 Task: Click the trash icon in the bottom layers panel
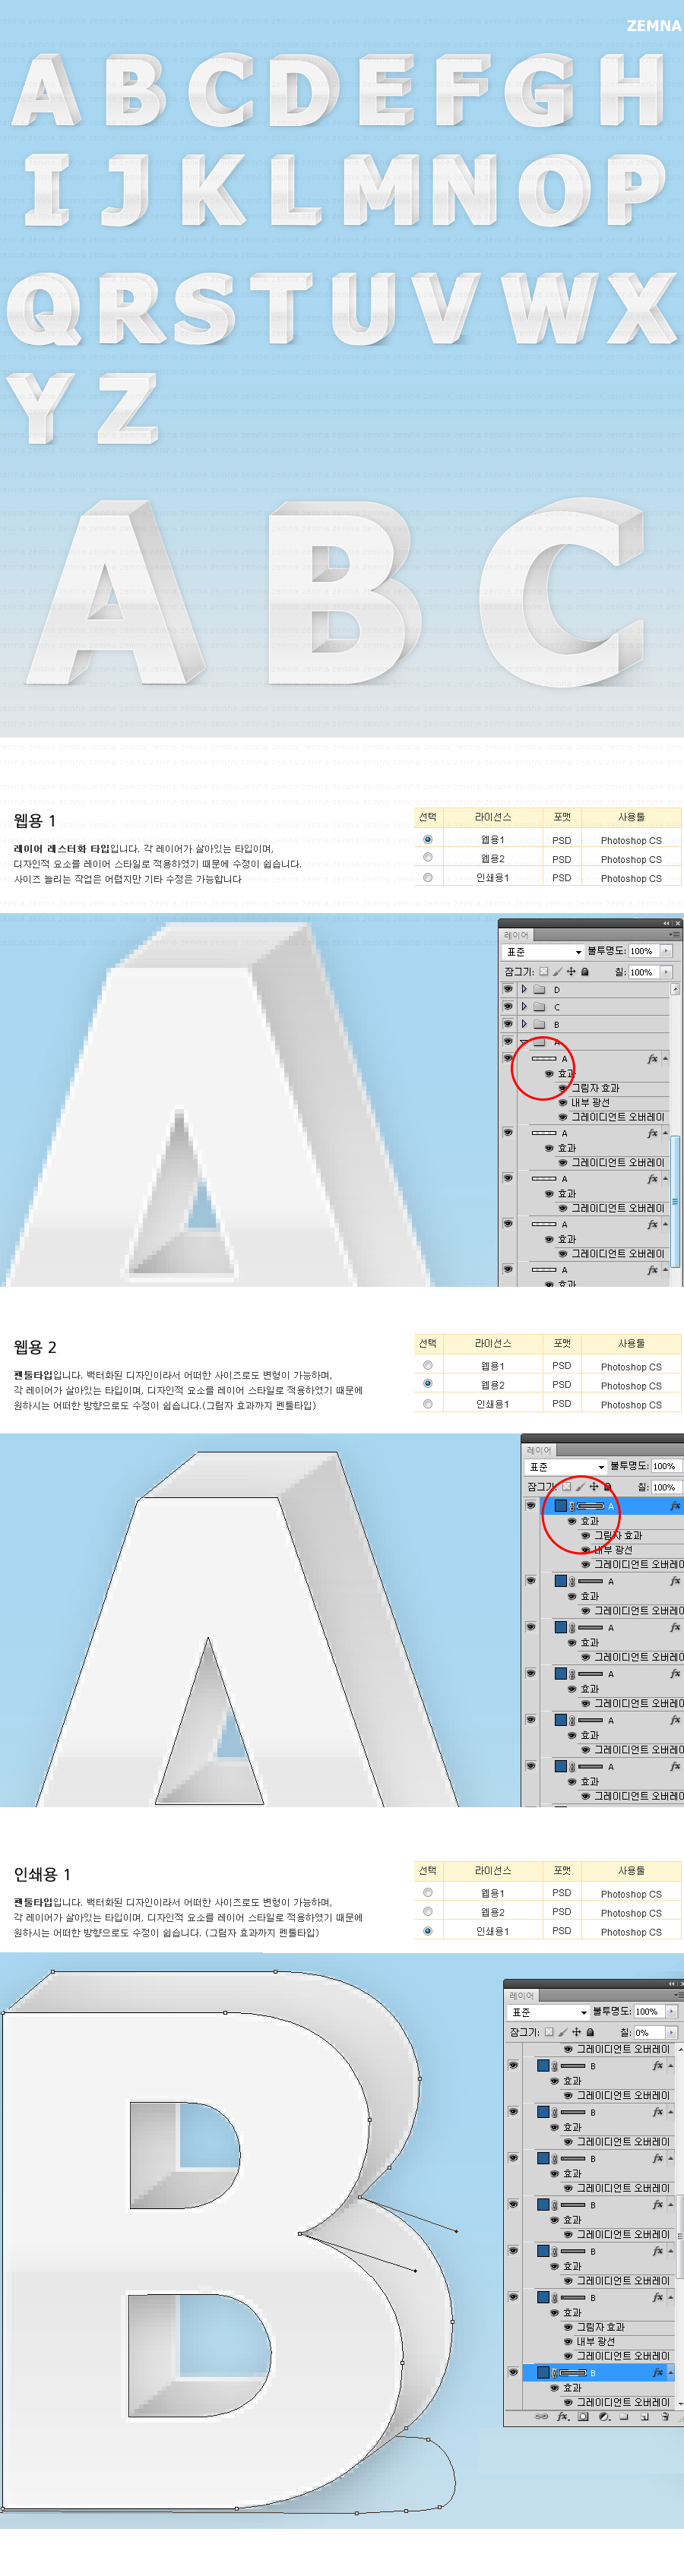coord(665,2416)
